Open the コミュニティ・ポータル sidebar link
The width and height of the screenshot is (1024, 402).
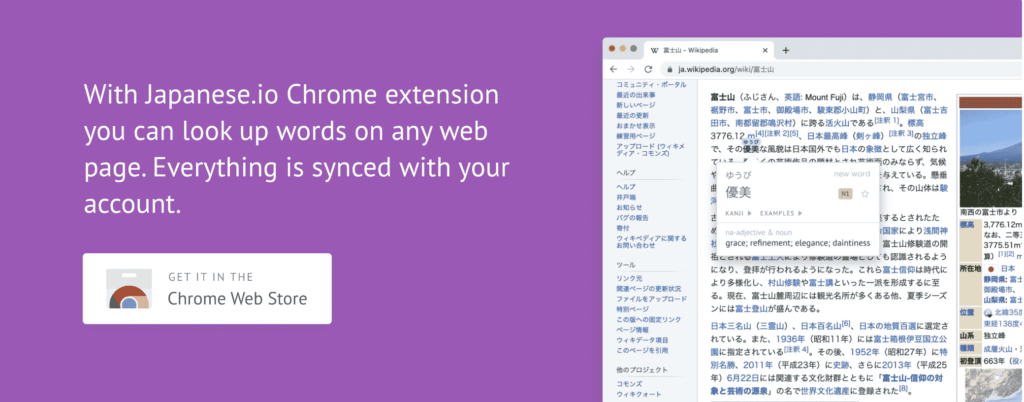click(651, 85)
